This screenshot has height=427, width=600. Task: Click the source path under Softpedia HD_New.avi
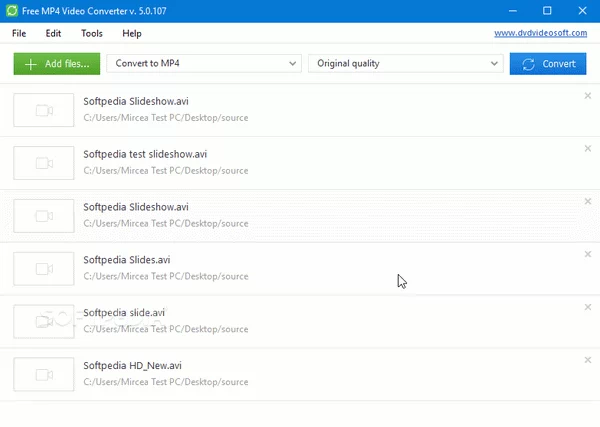(x=166, y=382)
